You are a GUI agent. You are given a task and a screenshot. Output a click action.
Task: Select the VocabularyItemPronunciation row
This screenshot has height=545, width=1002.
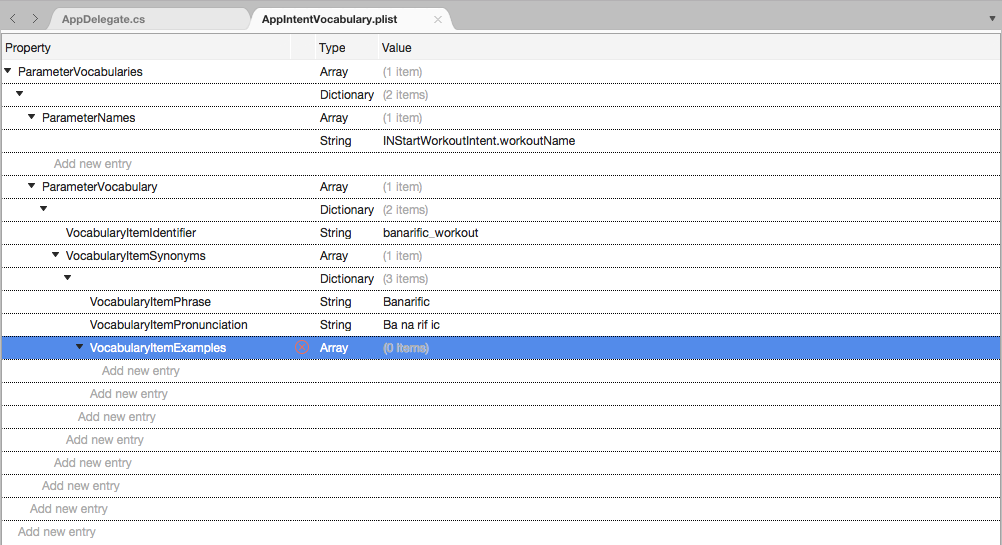tap(501, 325)
